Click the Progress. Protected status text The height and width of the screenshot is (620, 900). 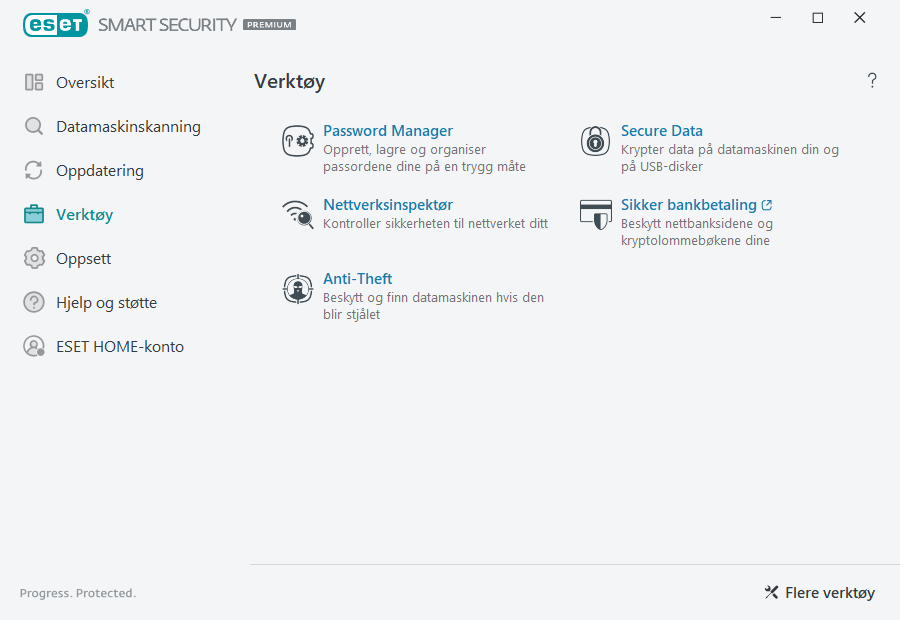pyautogui.click(x=77, y=593)
